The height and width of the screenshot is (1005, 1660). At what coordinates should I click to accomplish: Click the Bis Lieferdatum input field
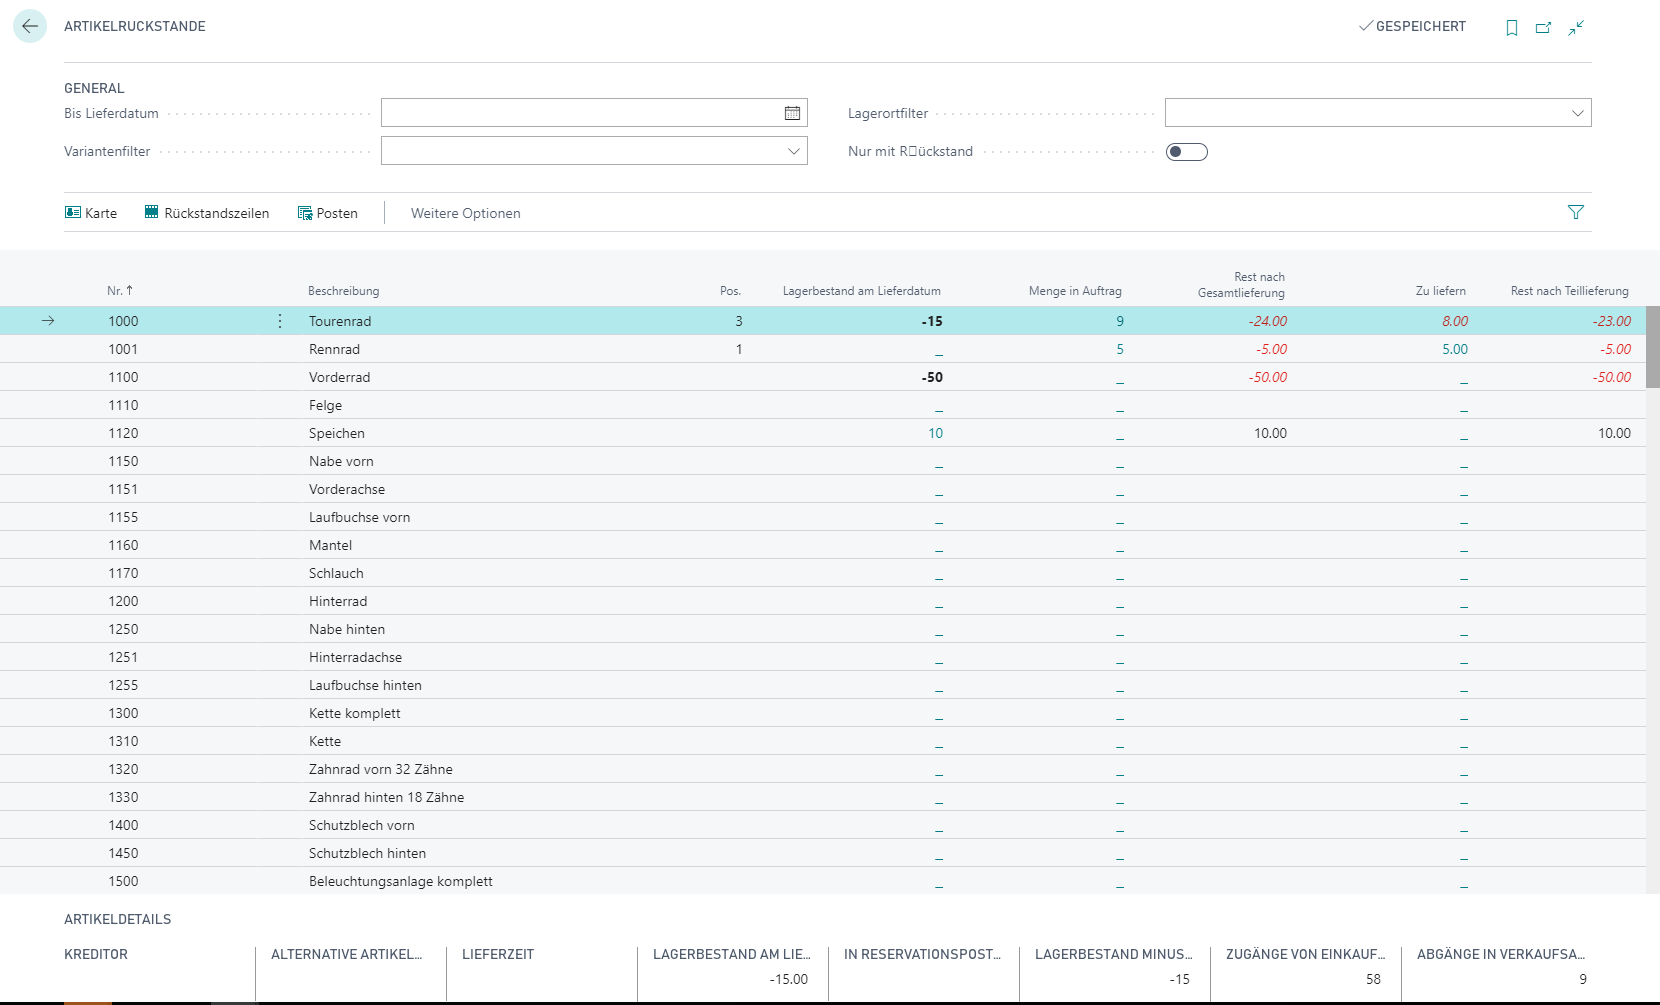click(581, 113)
